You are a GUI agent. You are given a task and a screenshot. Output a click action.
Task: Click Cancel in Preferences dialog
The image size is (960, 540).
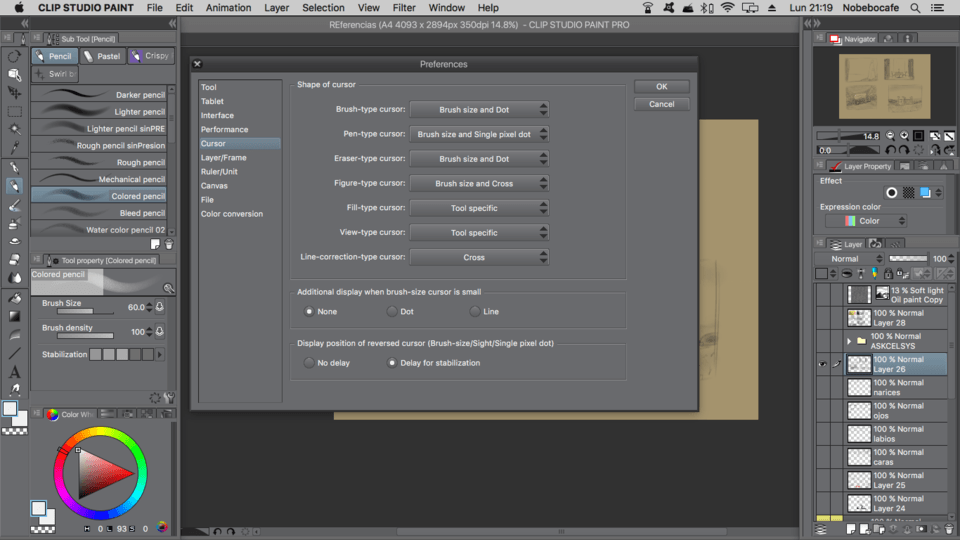pos(662,104)
